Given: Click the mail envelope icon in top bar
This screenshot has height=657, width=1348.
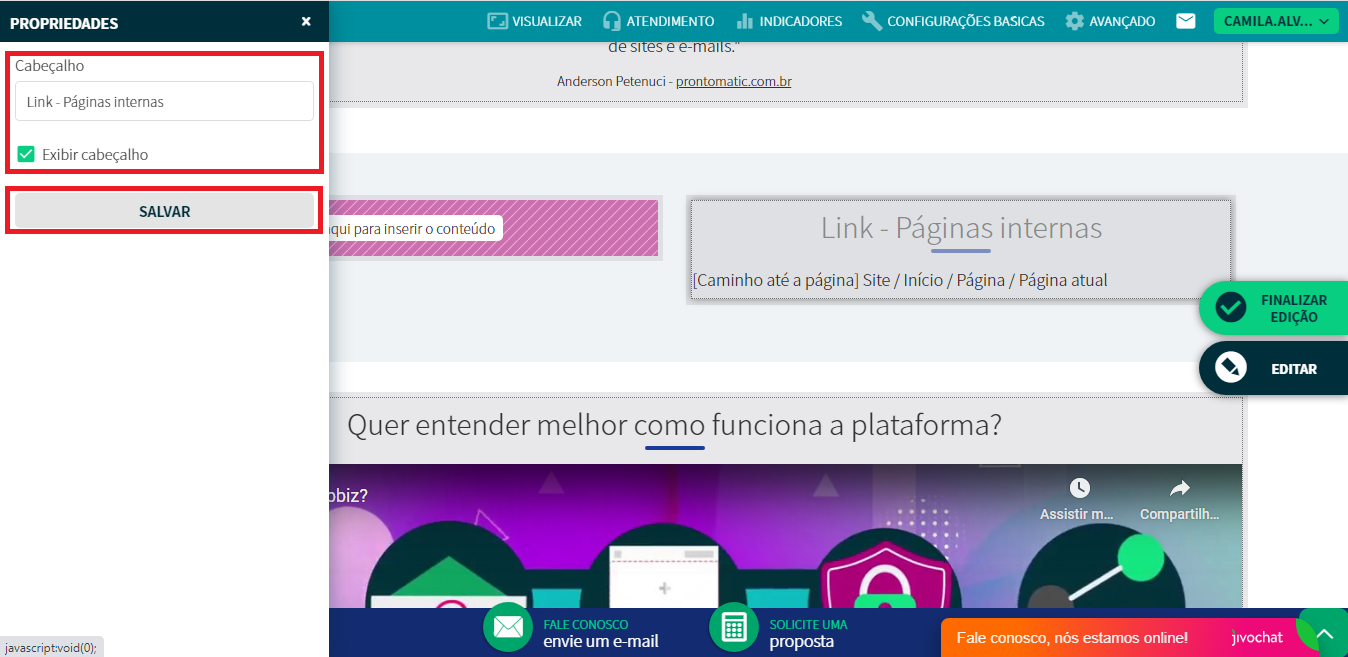Looking at the screenshot, I should 1185,21.
